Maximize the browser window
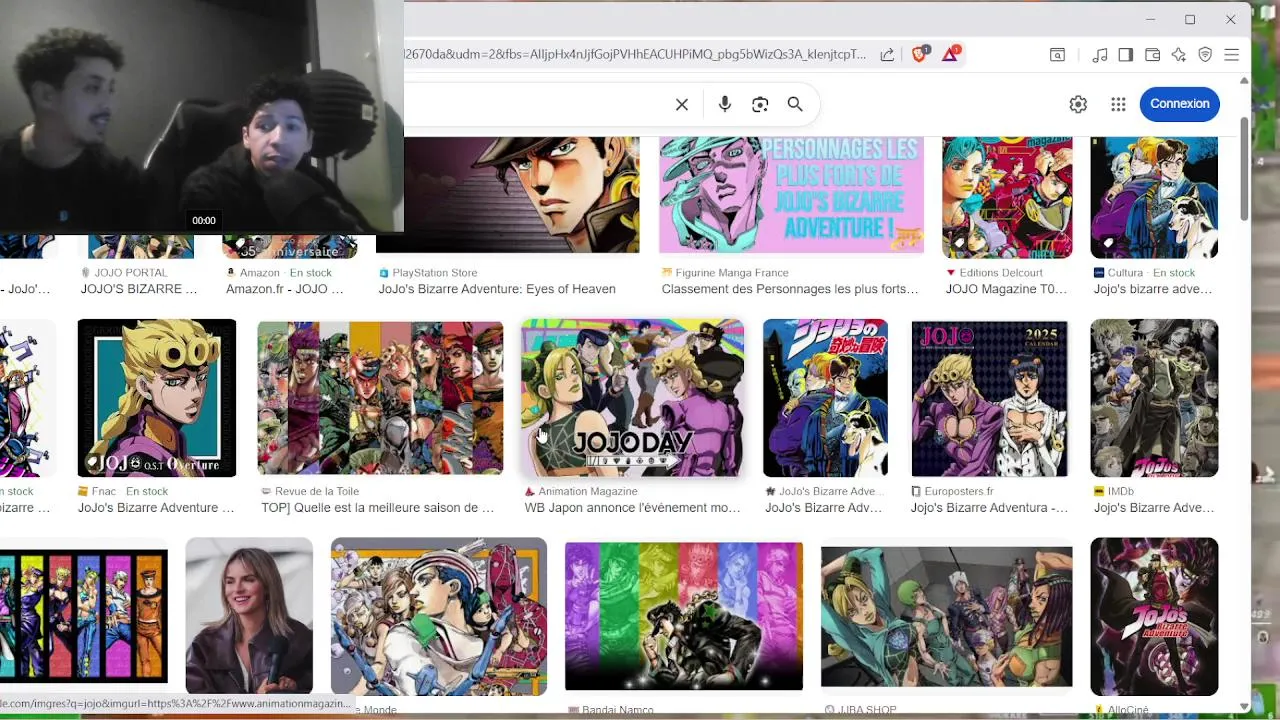1280x720 pixels. [x=1190, y=19]
